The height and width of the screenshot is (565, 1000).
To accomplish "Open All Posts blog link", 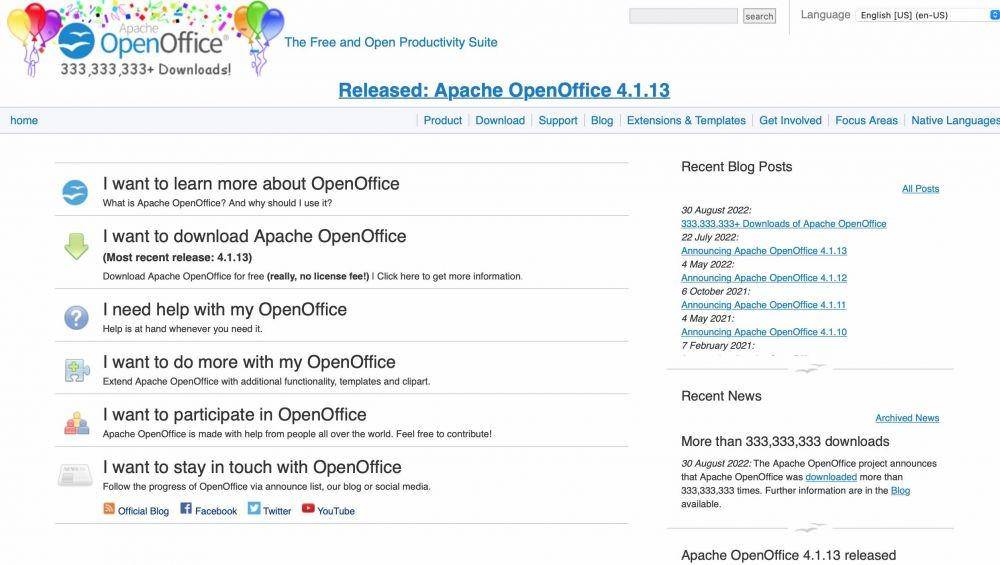I will pos(920,189).
